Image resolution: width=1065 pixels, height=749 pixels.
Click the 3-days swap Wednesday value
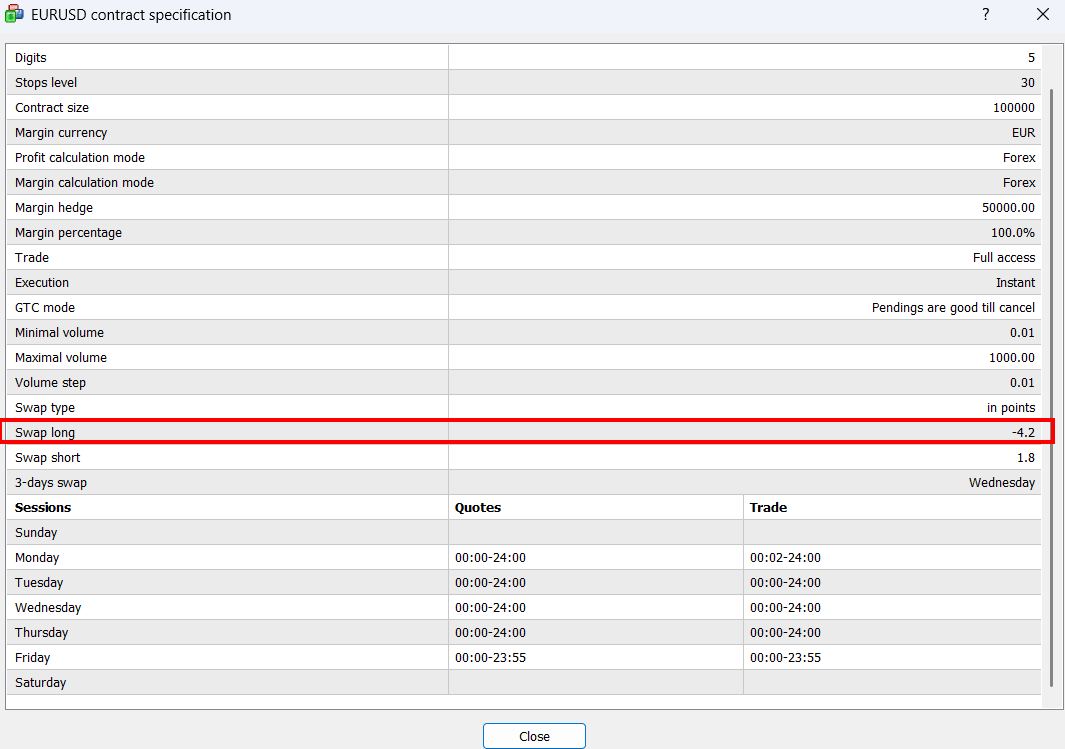[x=1001, y=483]
